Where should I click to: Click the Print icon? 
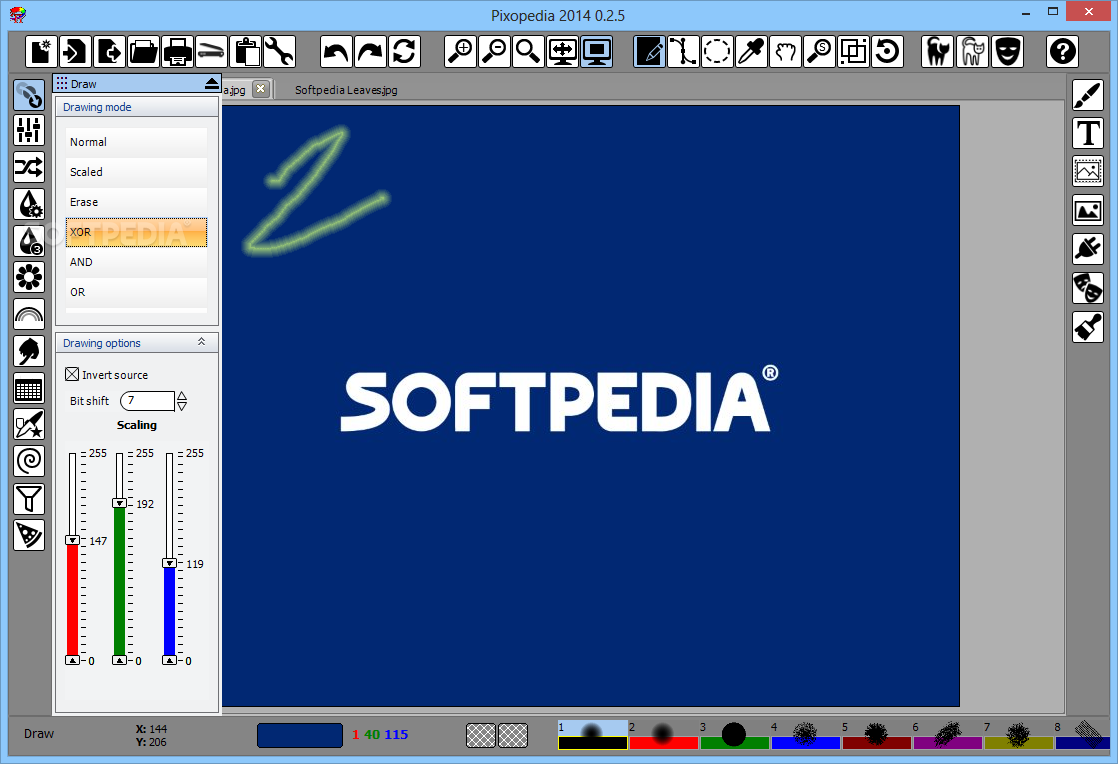178,51
